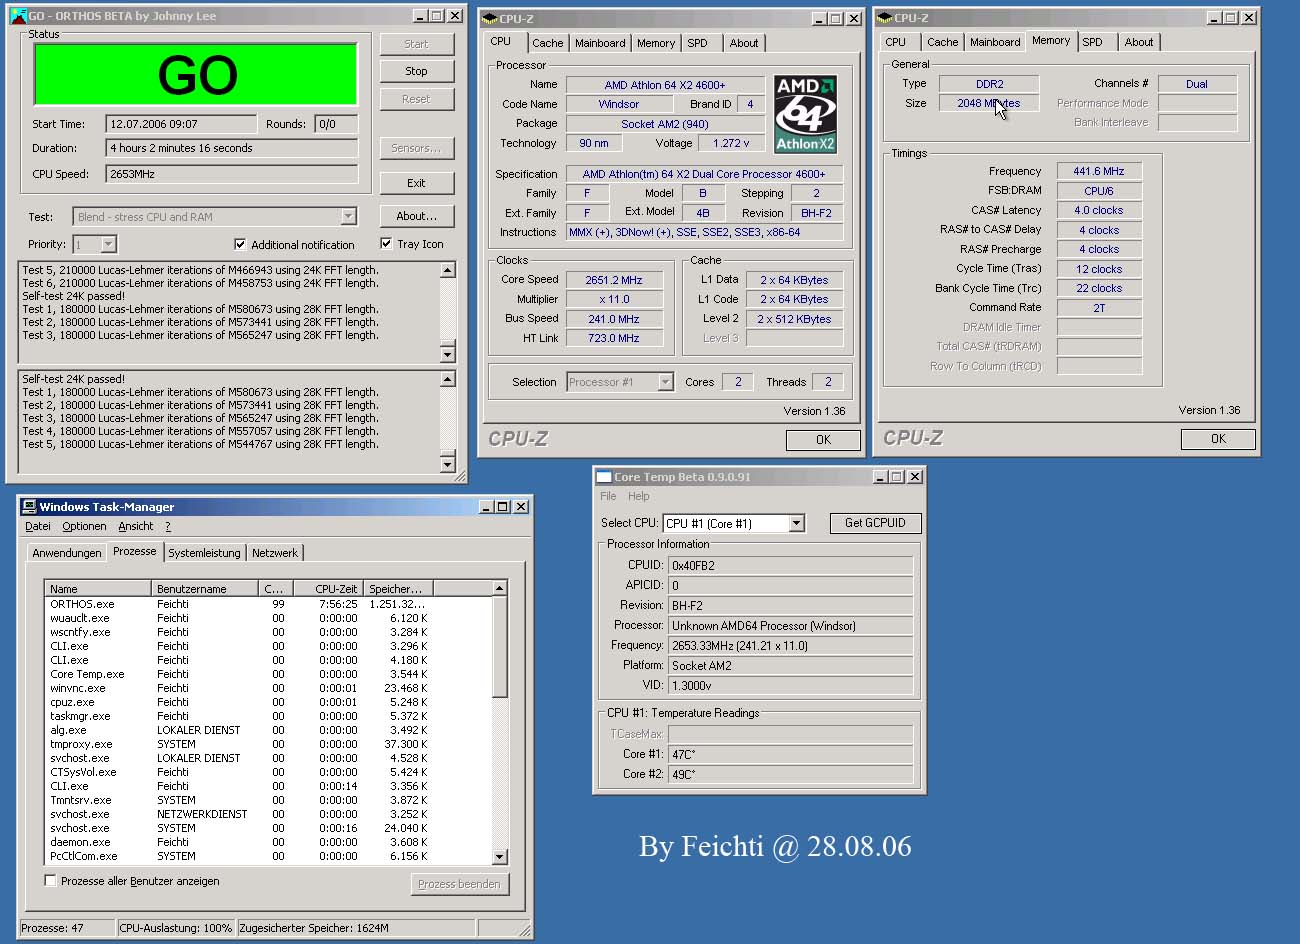1300x944 pixels.
Task: Open the Optionen menu in Task-Manager
Action: pyautogui.click(x=84, y=526)
